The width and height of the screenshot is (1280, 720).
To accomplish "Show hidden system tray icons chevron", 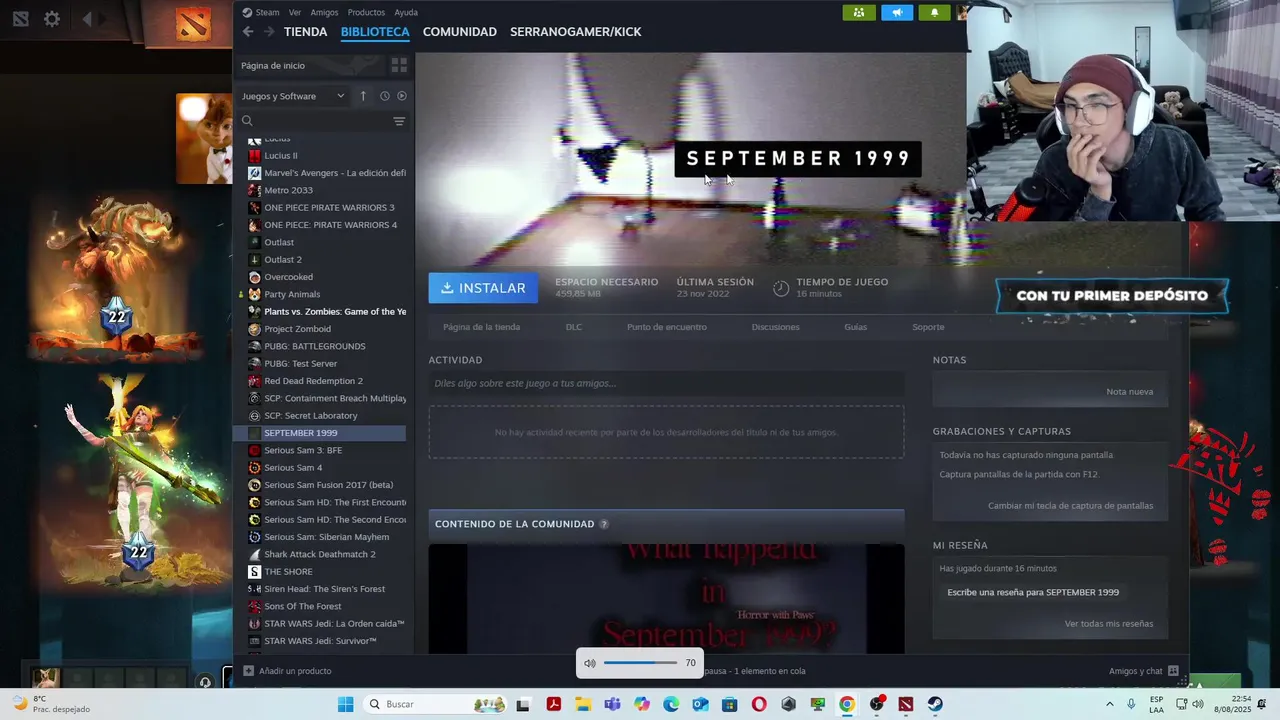I will coord(1110,704).
